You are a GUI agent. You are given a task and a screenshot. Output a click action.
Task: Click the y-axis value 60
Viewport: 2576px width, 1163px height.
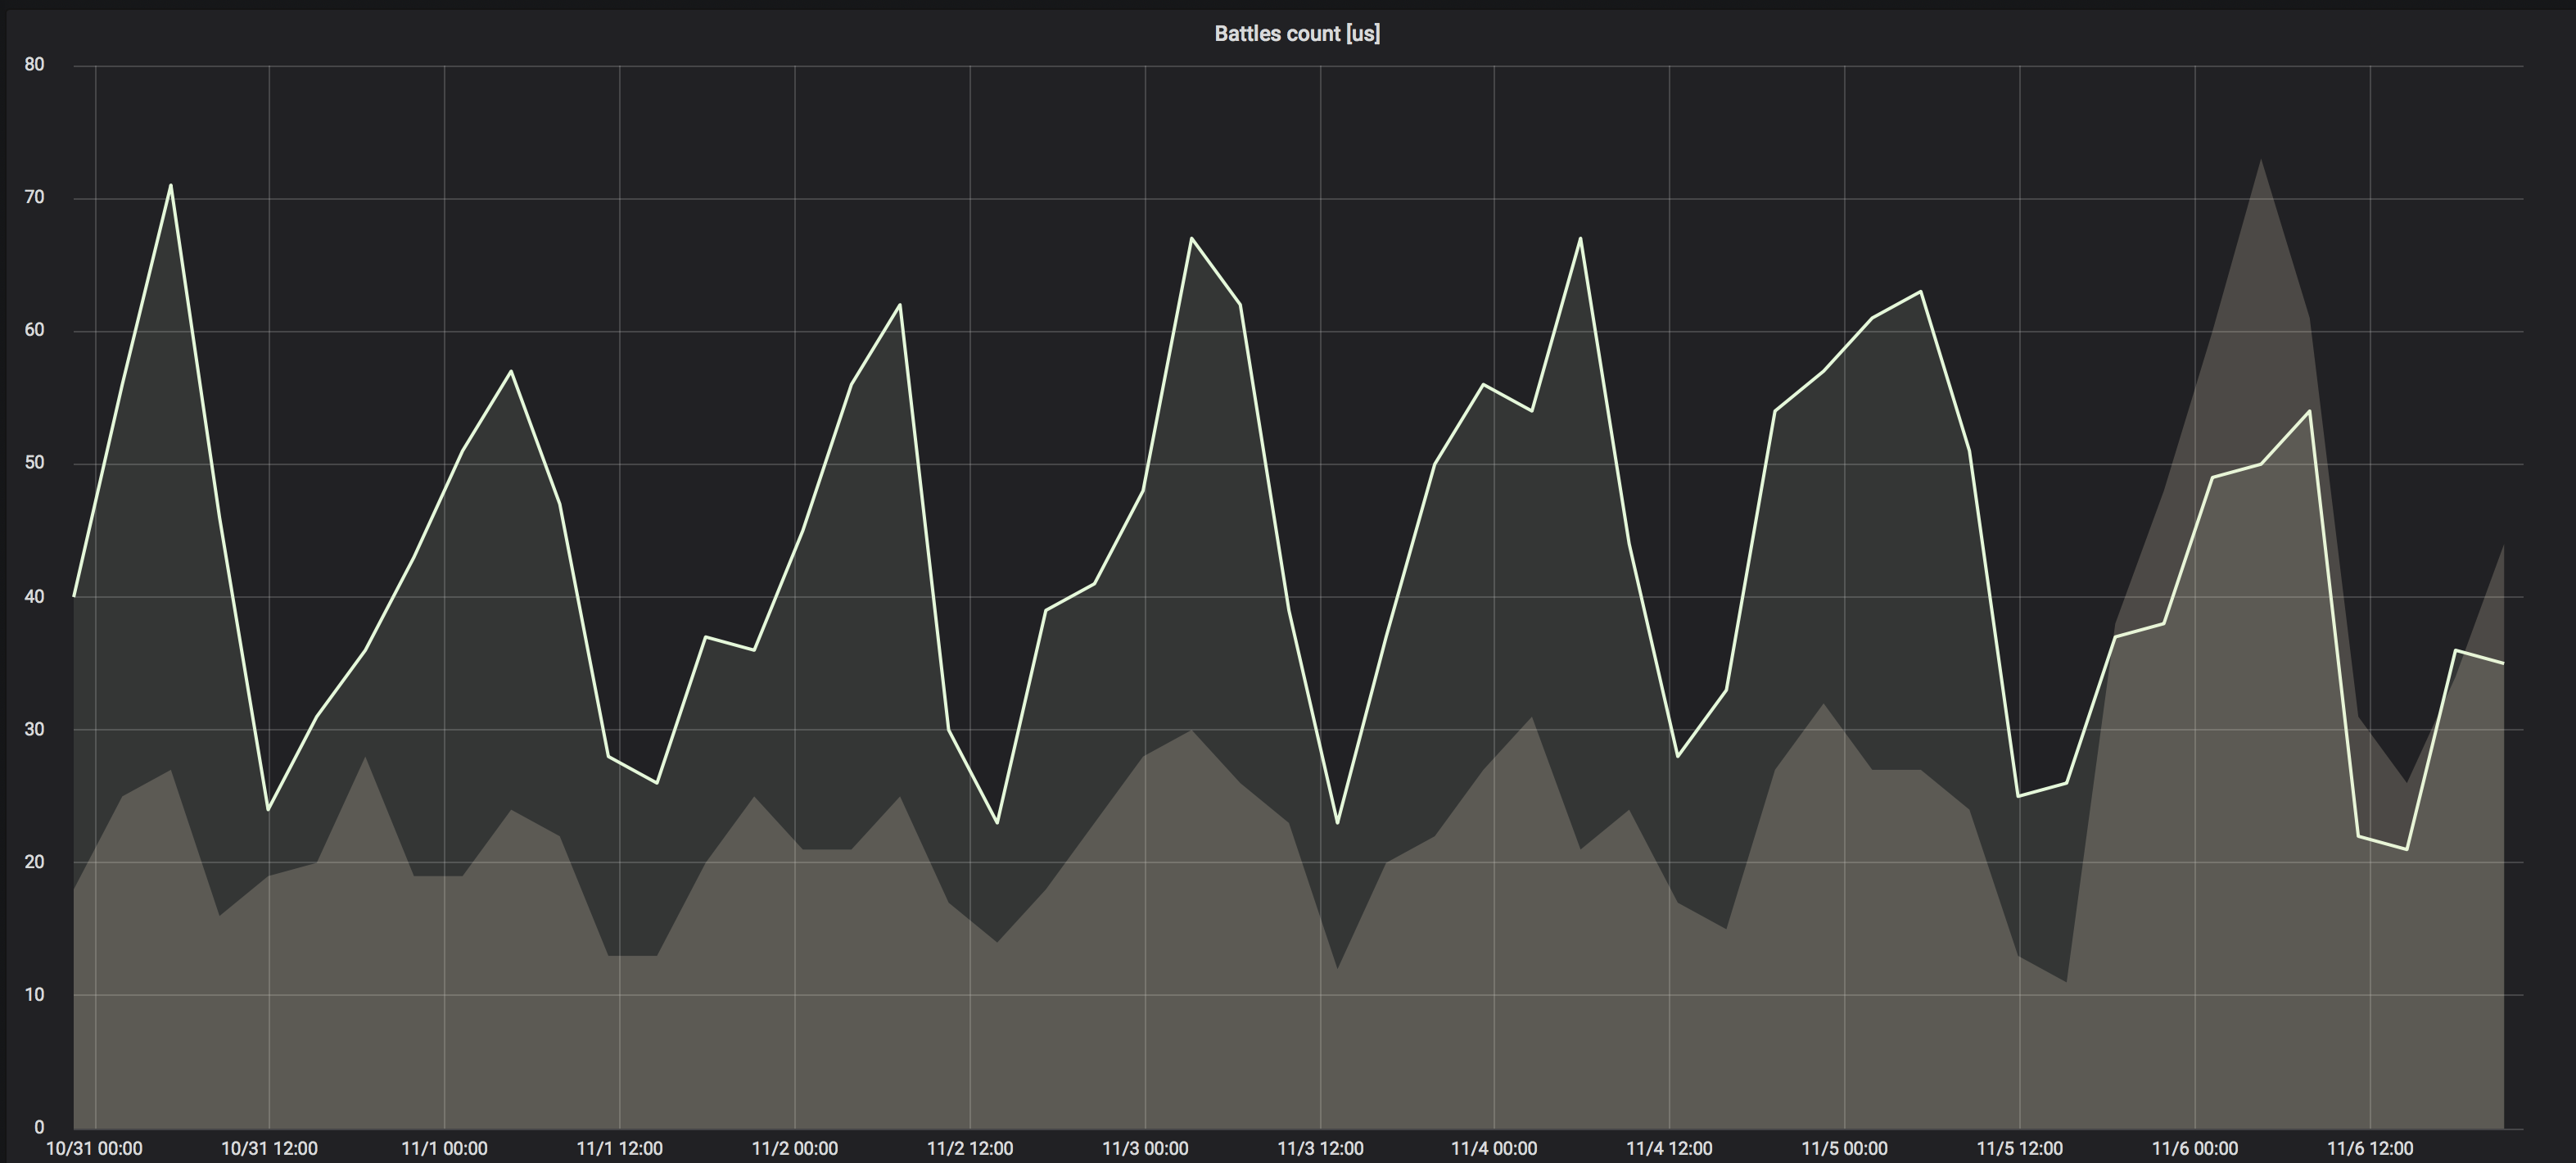click(x=34, y=330)
